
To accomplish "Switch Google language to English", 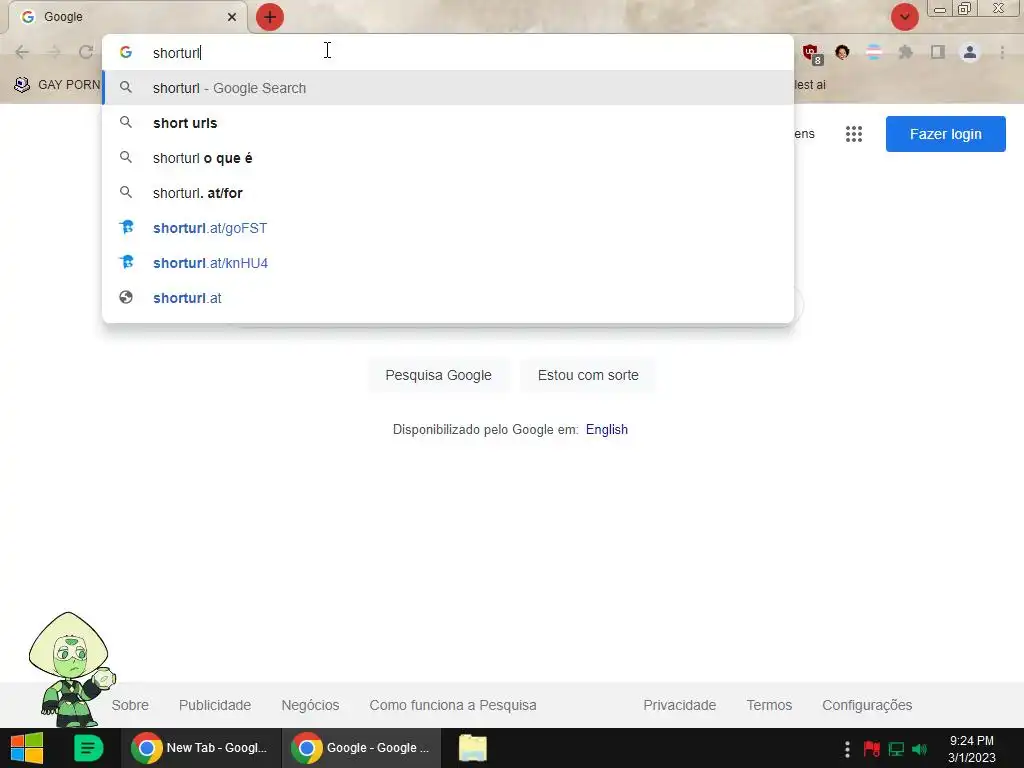I will [607, 430].
